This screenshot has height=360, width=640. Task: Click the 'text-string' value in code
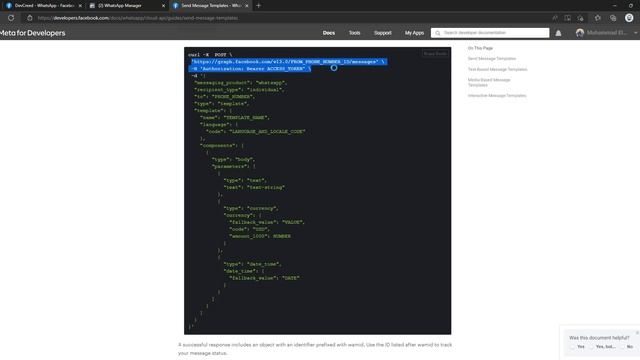[266, 187]
